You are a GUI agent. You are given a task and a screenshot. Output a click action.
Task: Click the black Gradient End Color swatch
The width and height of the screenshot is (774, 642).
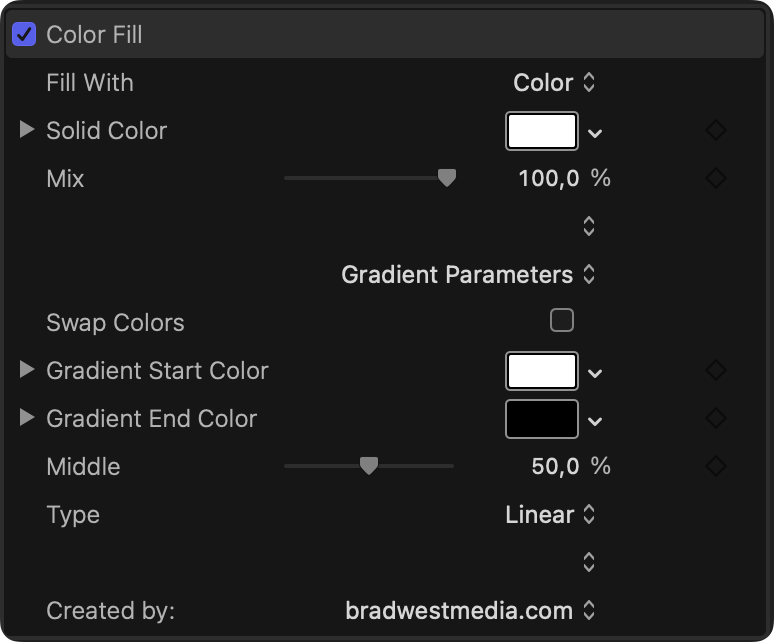click(542, 419)
